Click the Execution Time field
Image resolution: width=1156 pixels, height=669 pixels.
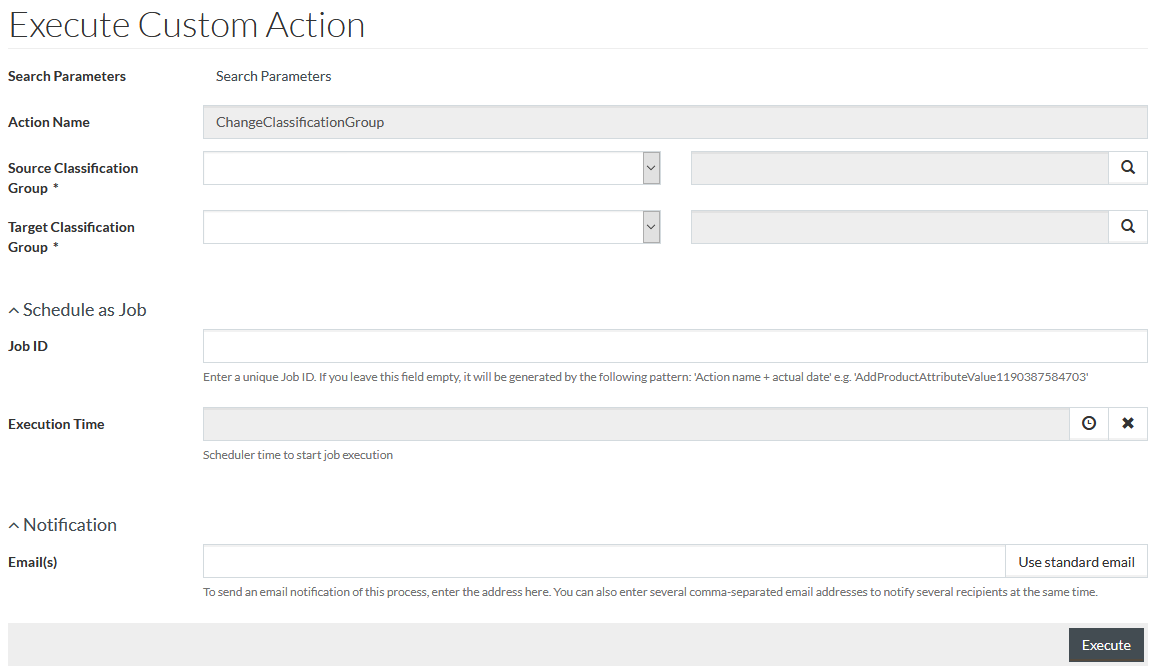click(x=636, y=424)
